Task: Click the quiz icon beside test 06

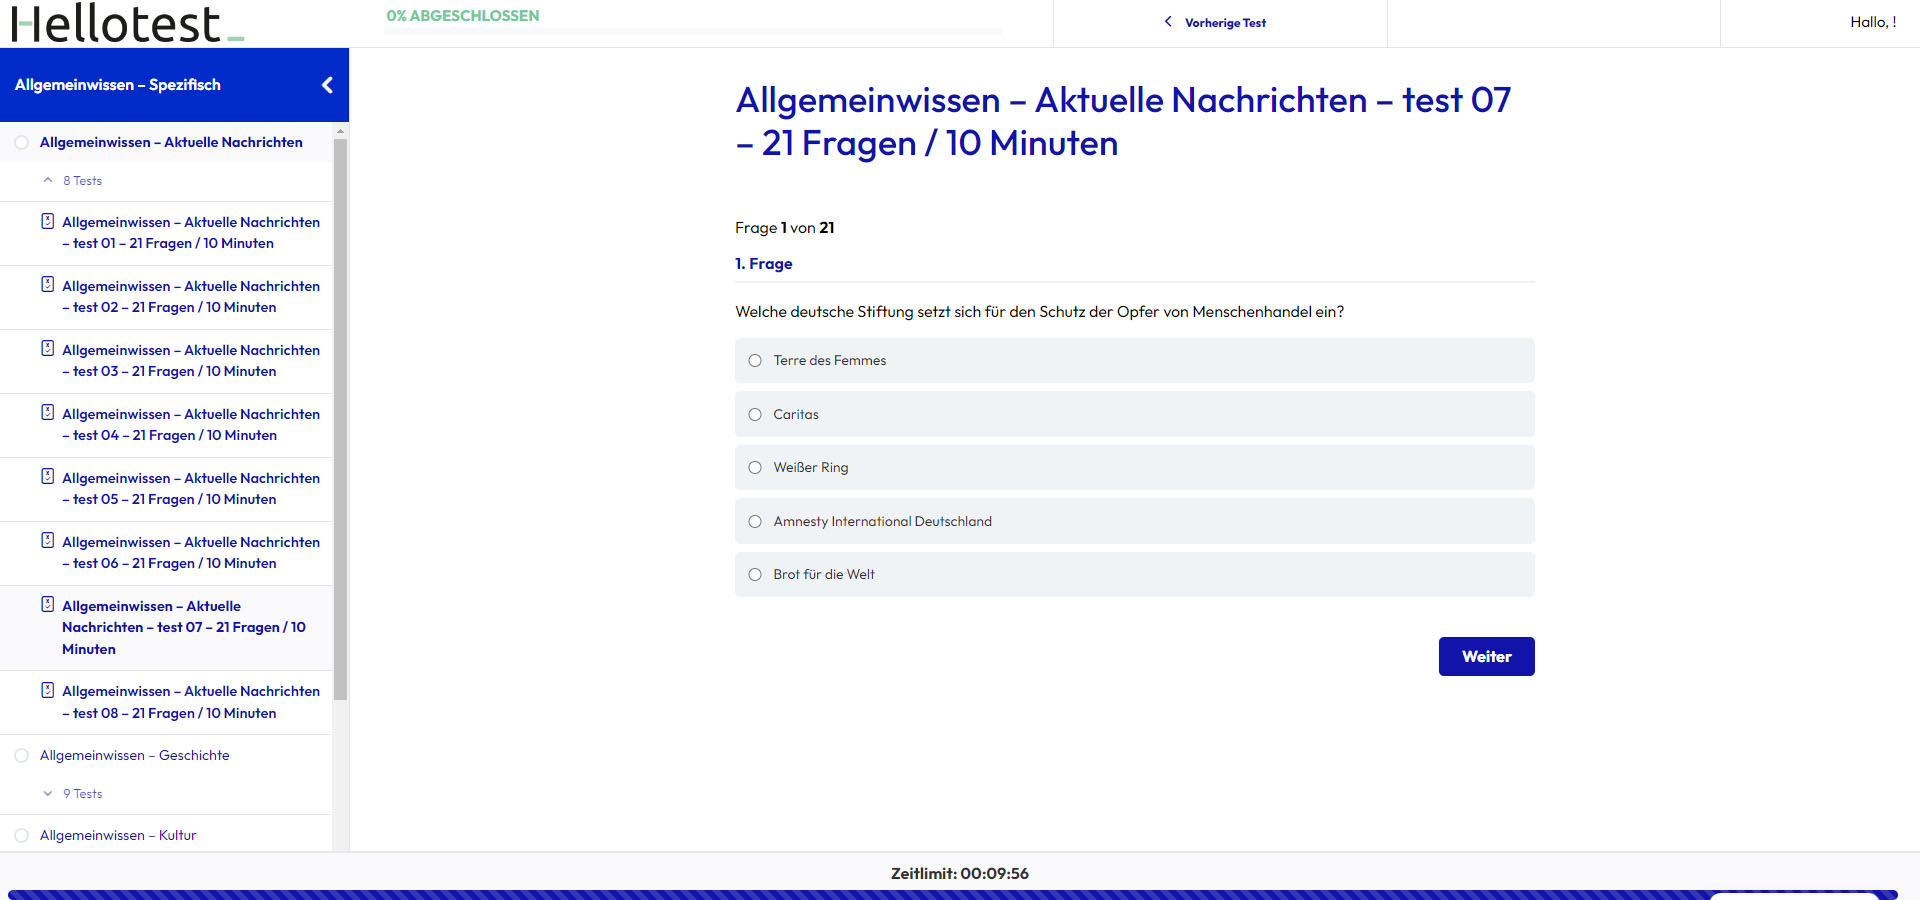Action: point(47,541)
